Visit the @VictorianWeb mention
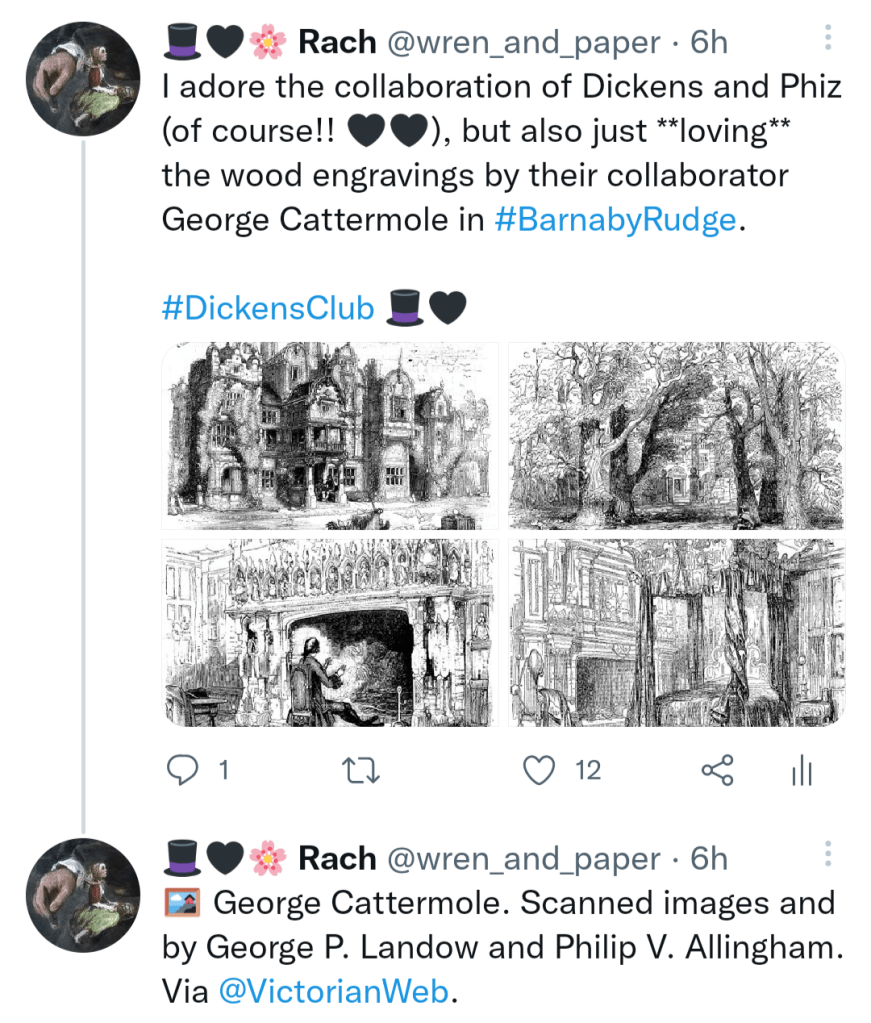This screenshot has width=871, height=1023. pyautogui.click(x=331, y=992)
